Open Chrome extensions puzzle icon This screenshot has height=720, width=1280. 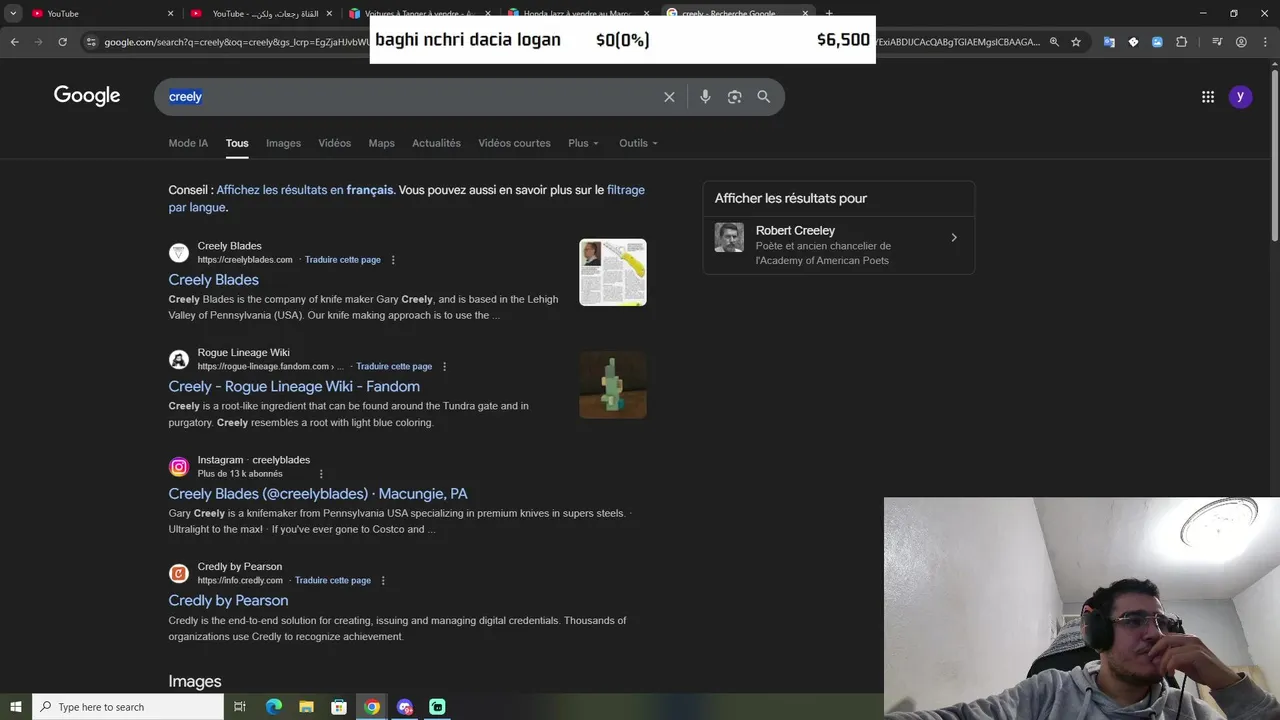pyautogui.click(x=1181, y=42)
